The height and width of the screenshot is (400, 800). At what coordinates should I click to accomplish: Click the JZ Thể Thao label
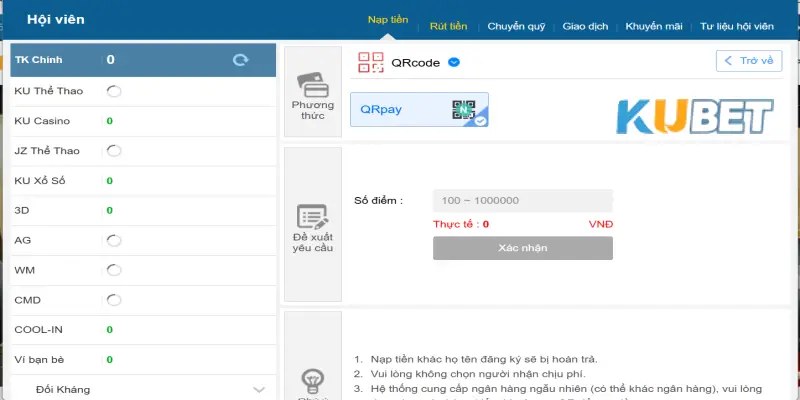click(47, 151)
